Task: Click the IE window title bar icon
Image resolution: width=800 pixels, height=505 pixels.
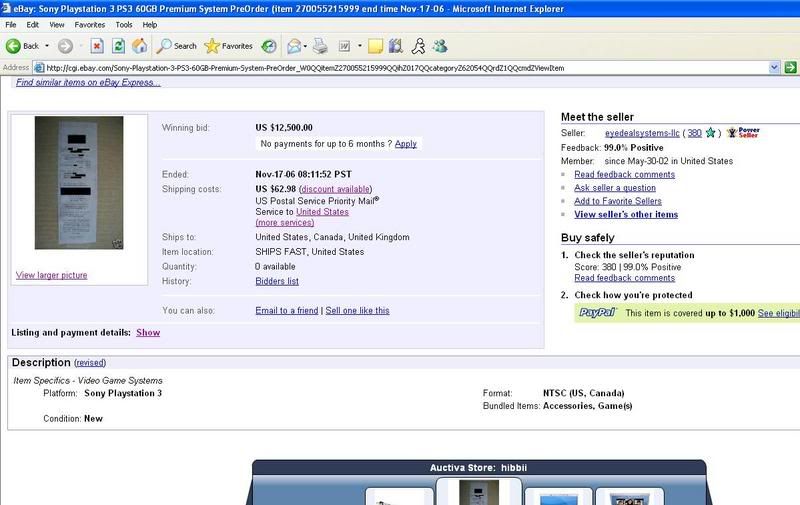Action: (x=6, y=8)
